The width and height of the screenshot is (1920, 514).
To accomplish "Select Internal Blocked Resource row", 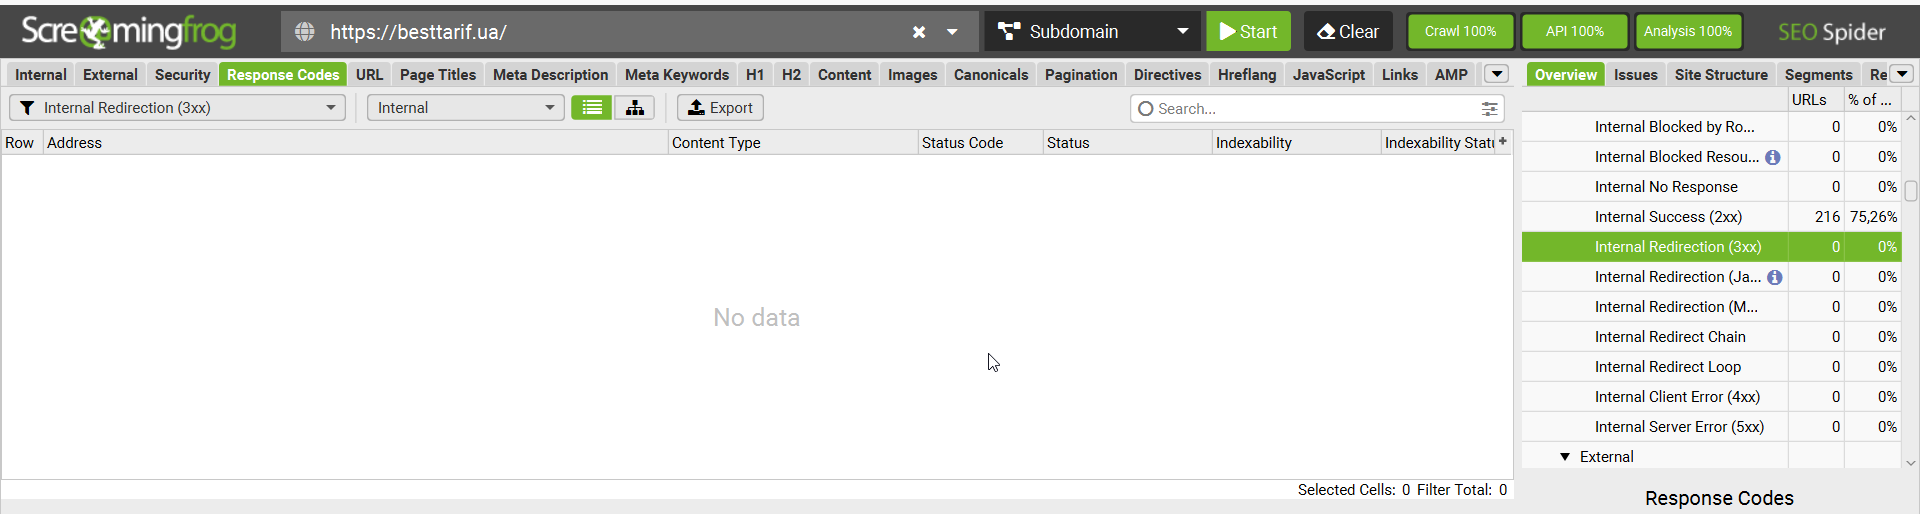I will [1711, 157].
